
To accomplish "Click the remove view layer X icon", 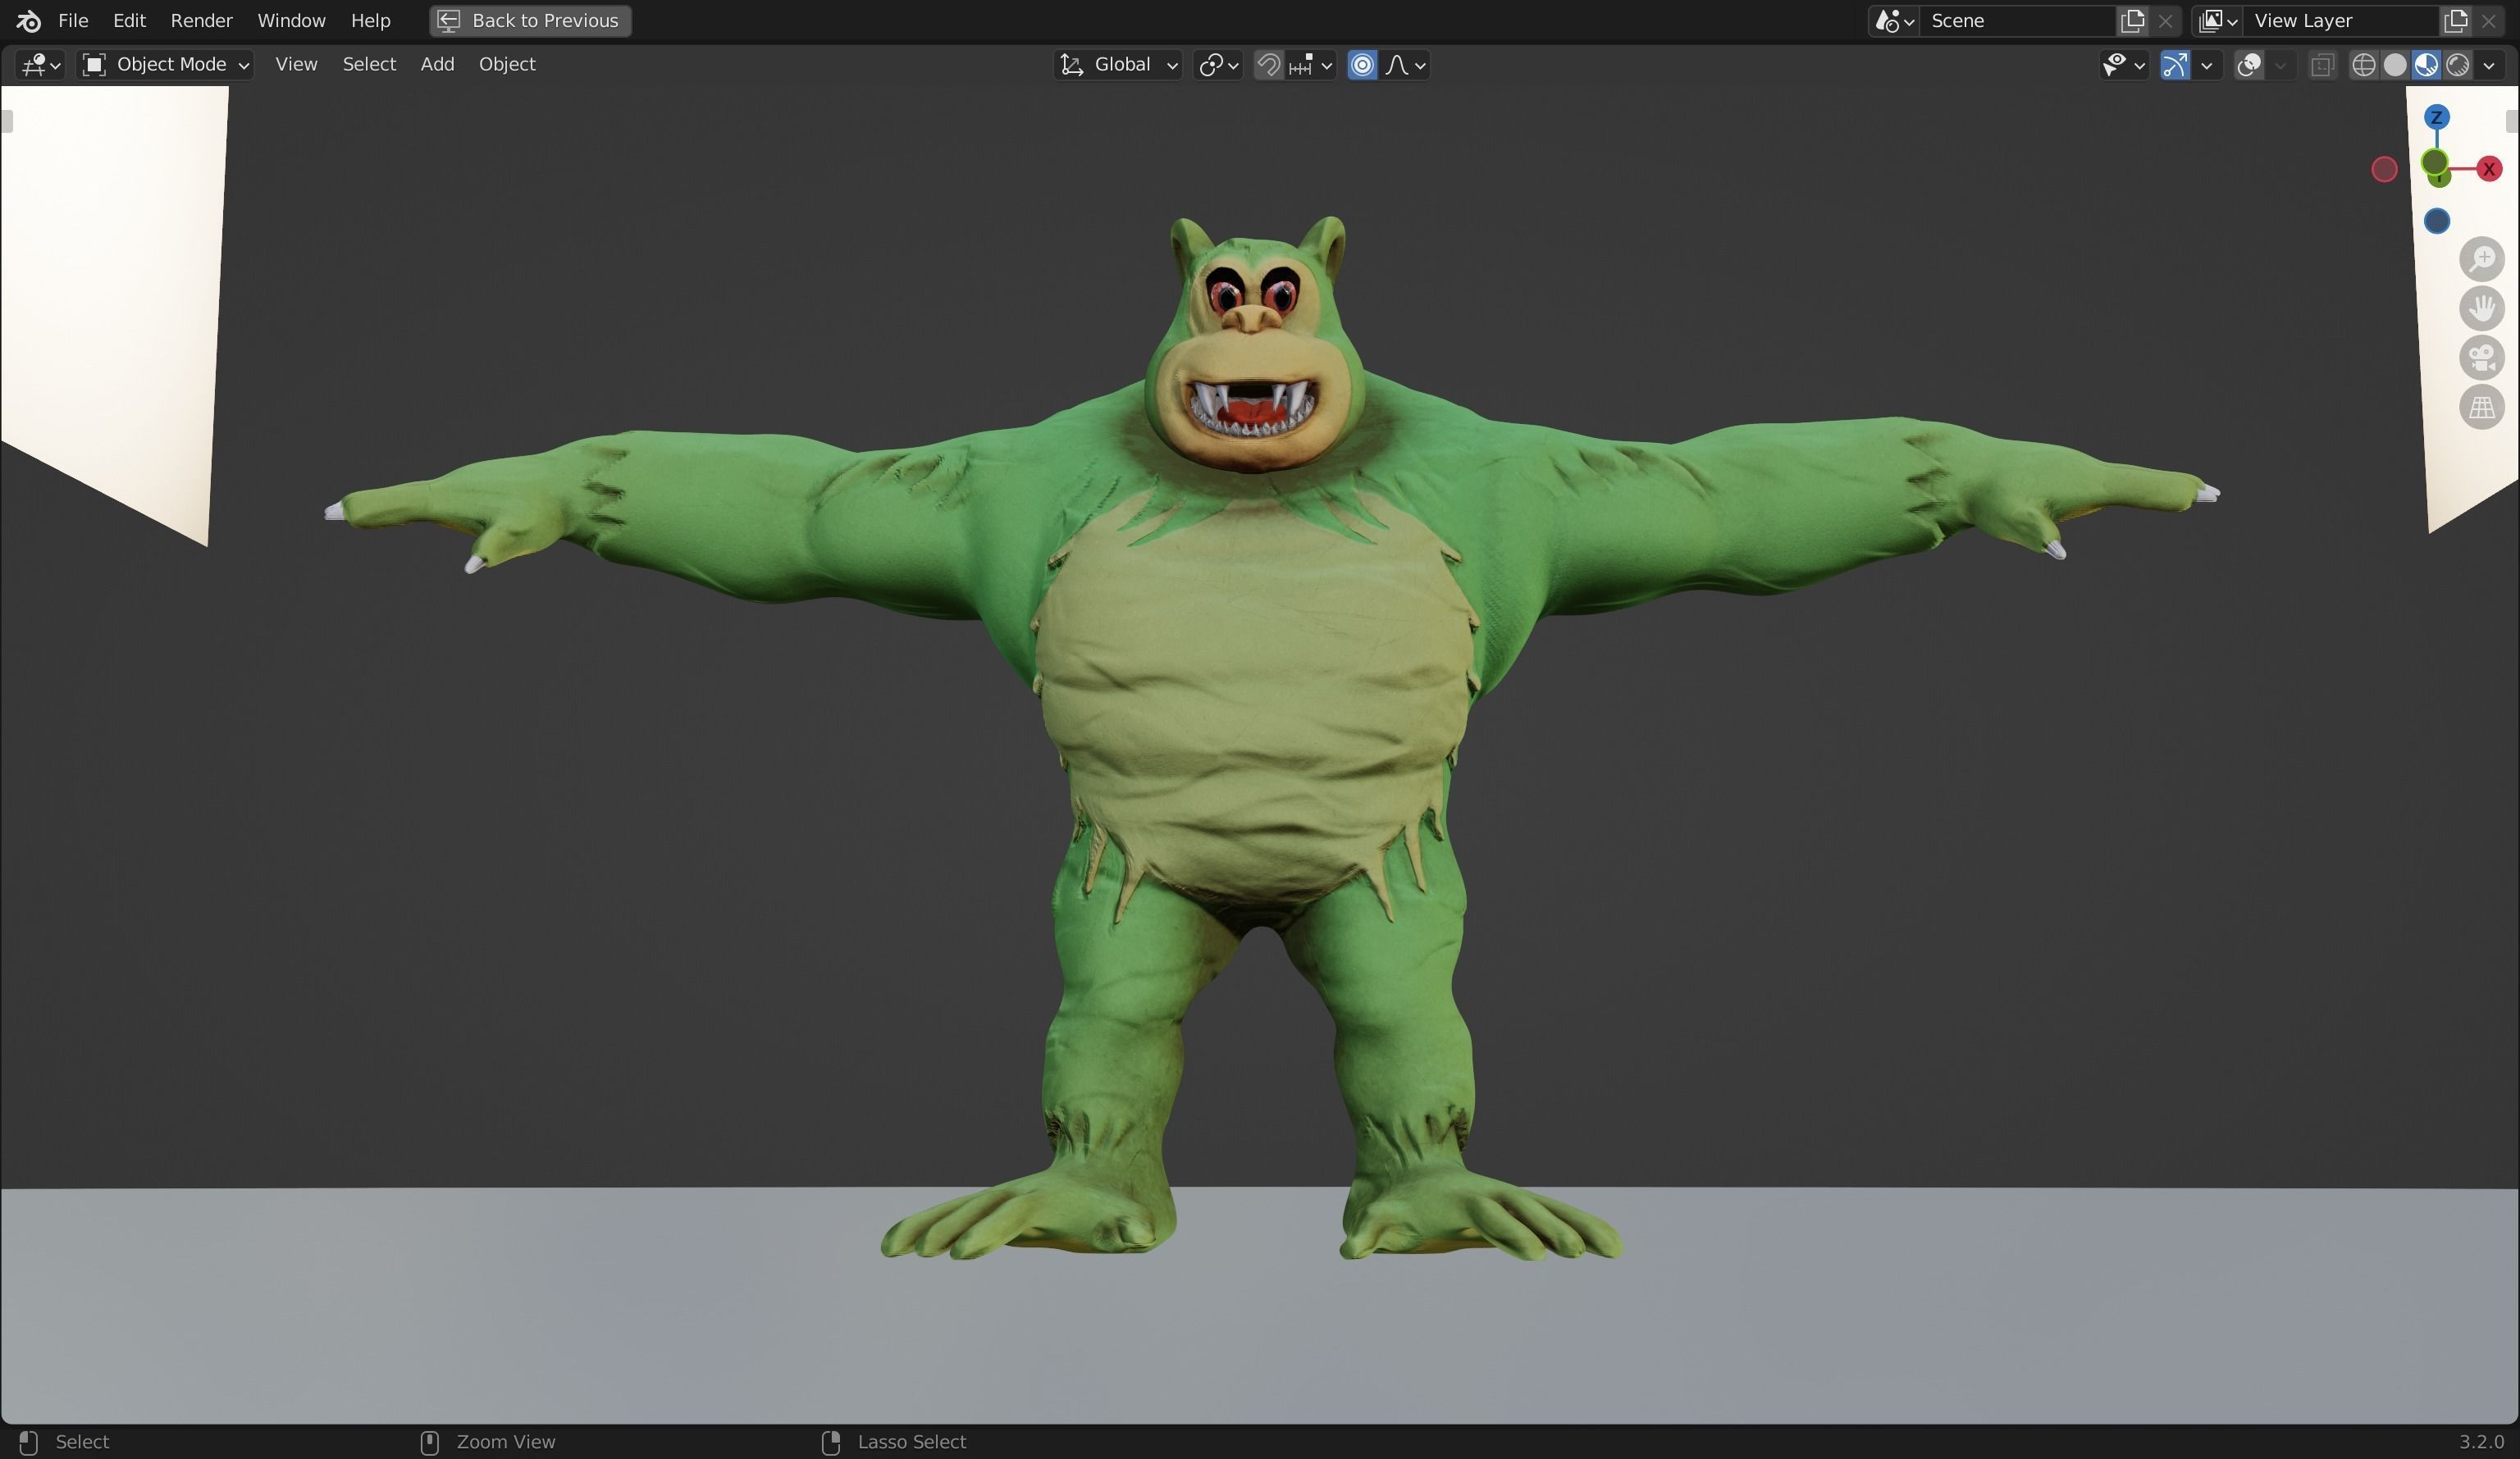I will 2489,21.
